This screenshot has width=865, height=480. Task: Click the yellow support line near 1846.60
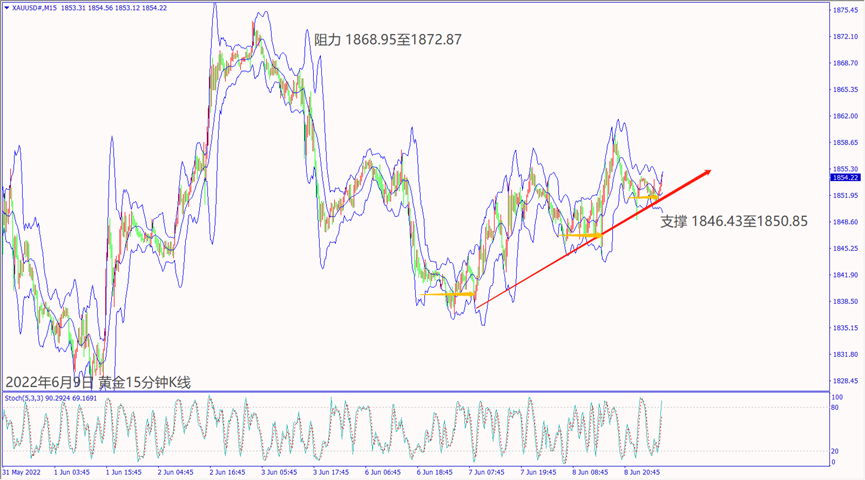[583, 235]
